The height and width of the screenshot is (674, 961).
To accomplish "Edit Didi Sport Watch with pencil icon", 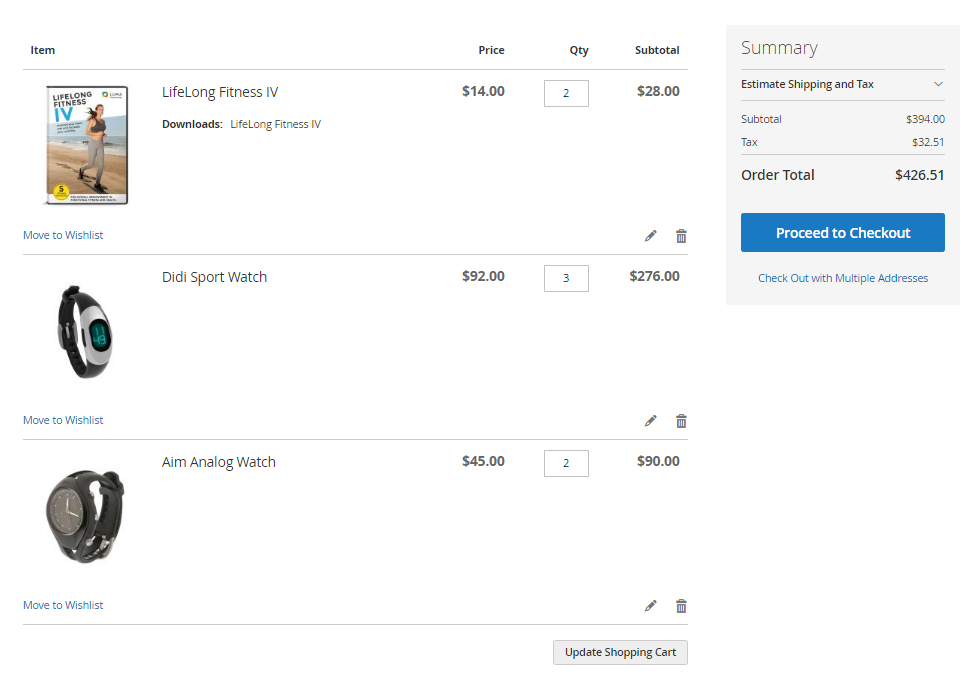I will coord(651,421).
